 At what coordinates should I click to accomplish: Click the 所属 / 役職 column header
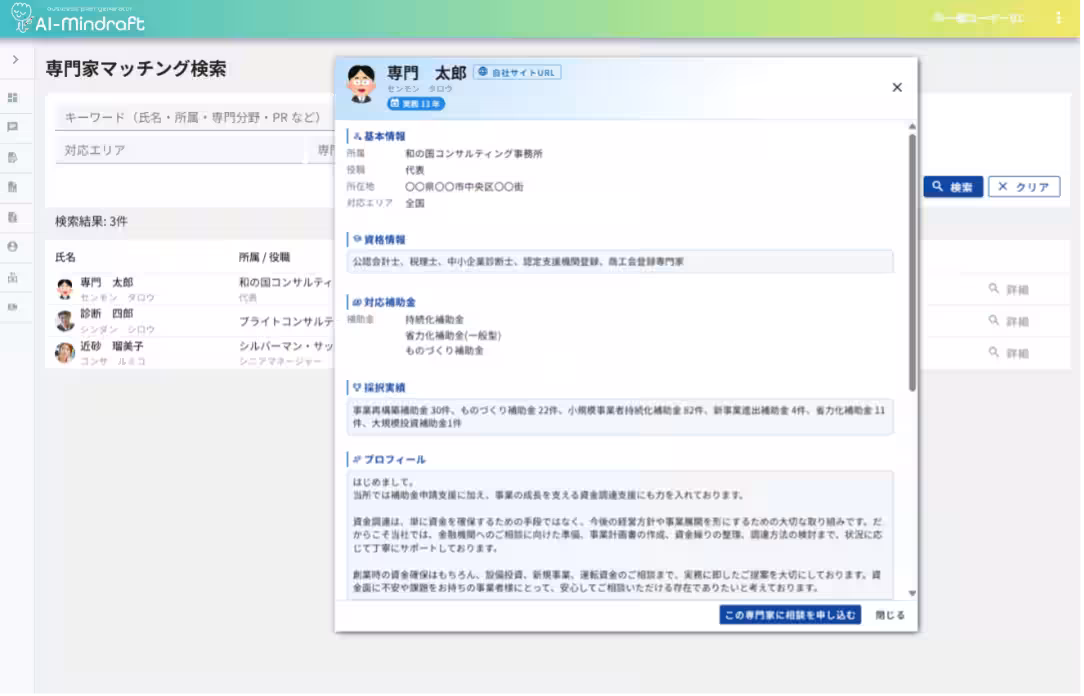coord(265,258)
